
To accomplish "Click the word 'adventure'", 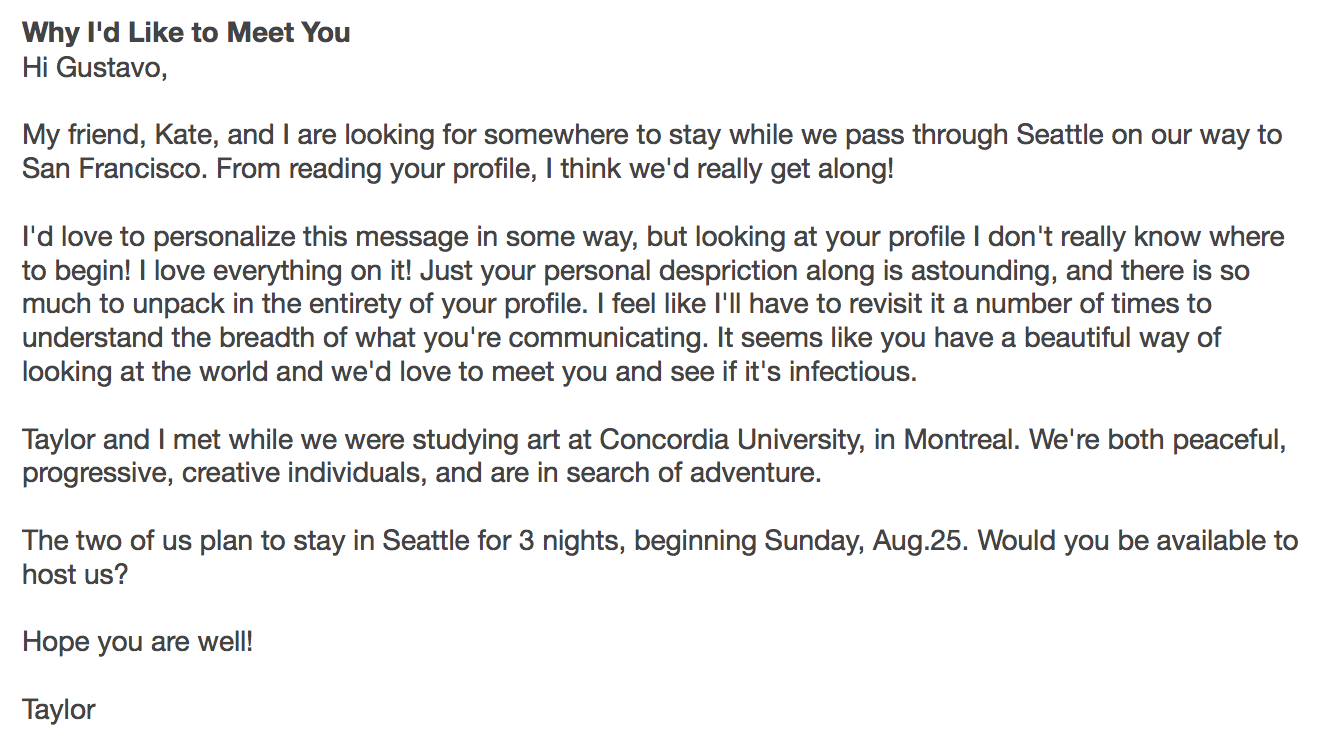I will pyautogui.click(x=754, y=474).
